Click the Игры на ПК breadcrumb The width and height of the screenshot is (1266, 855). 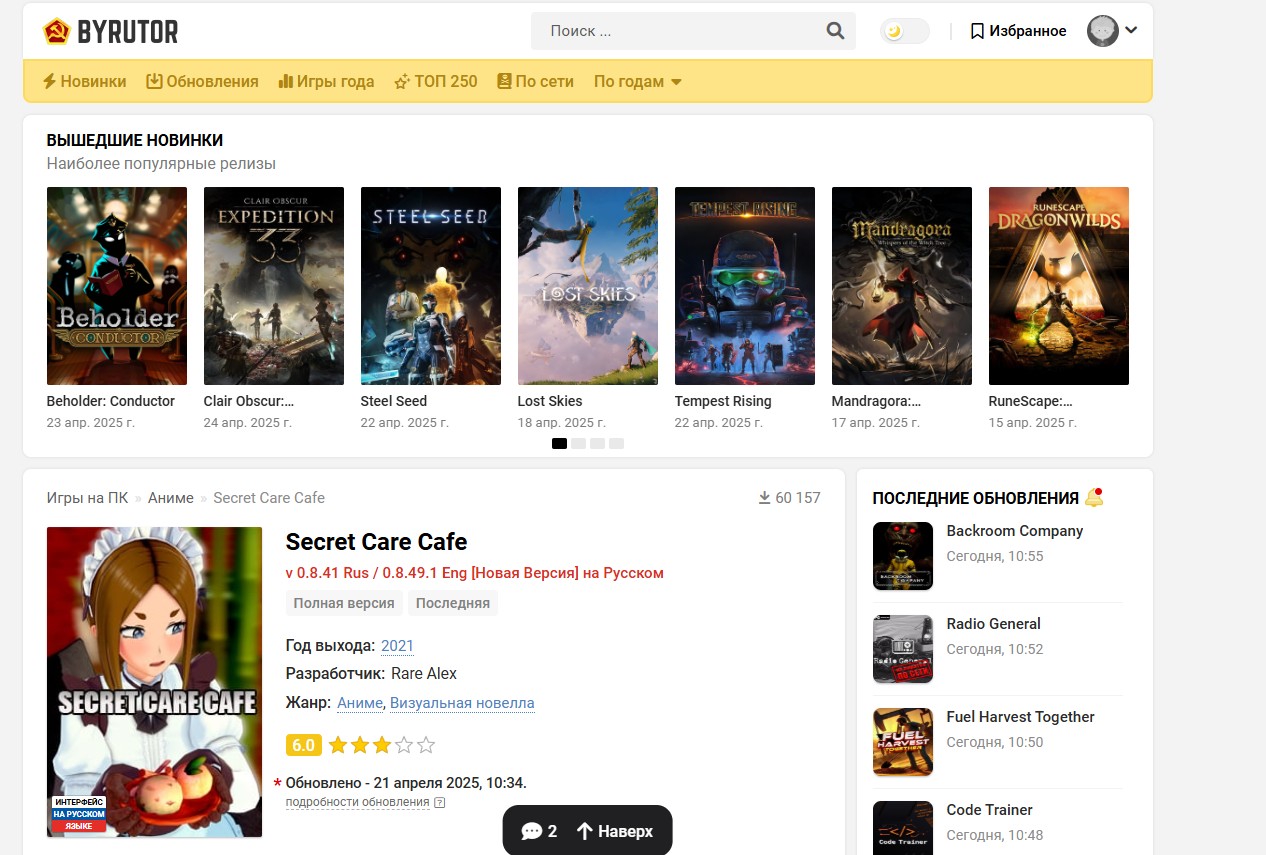[x=87, y=498]
